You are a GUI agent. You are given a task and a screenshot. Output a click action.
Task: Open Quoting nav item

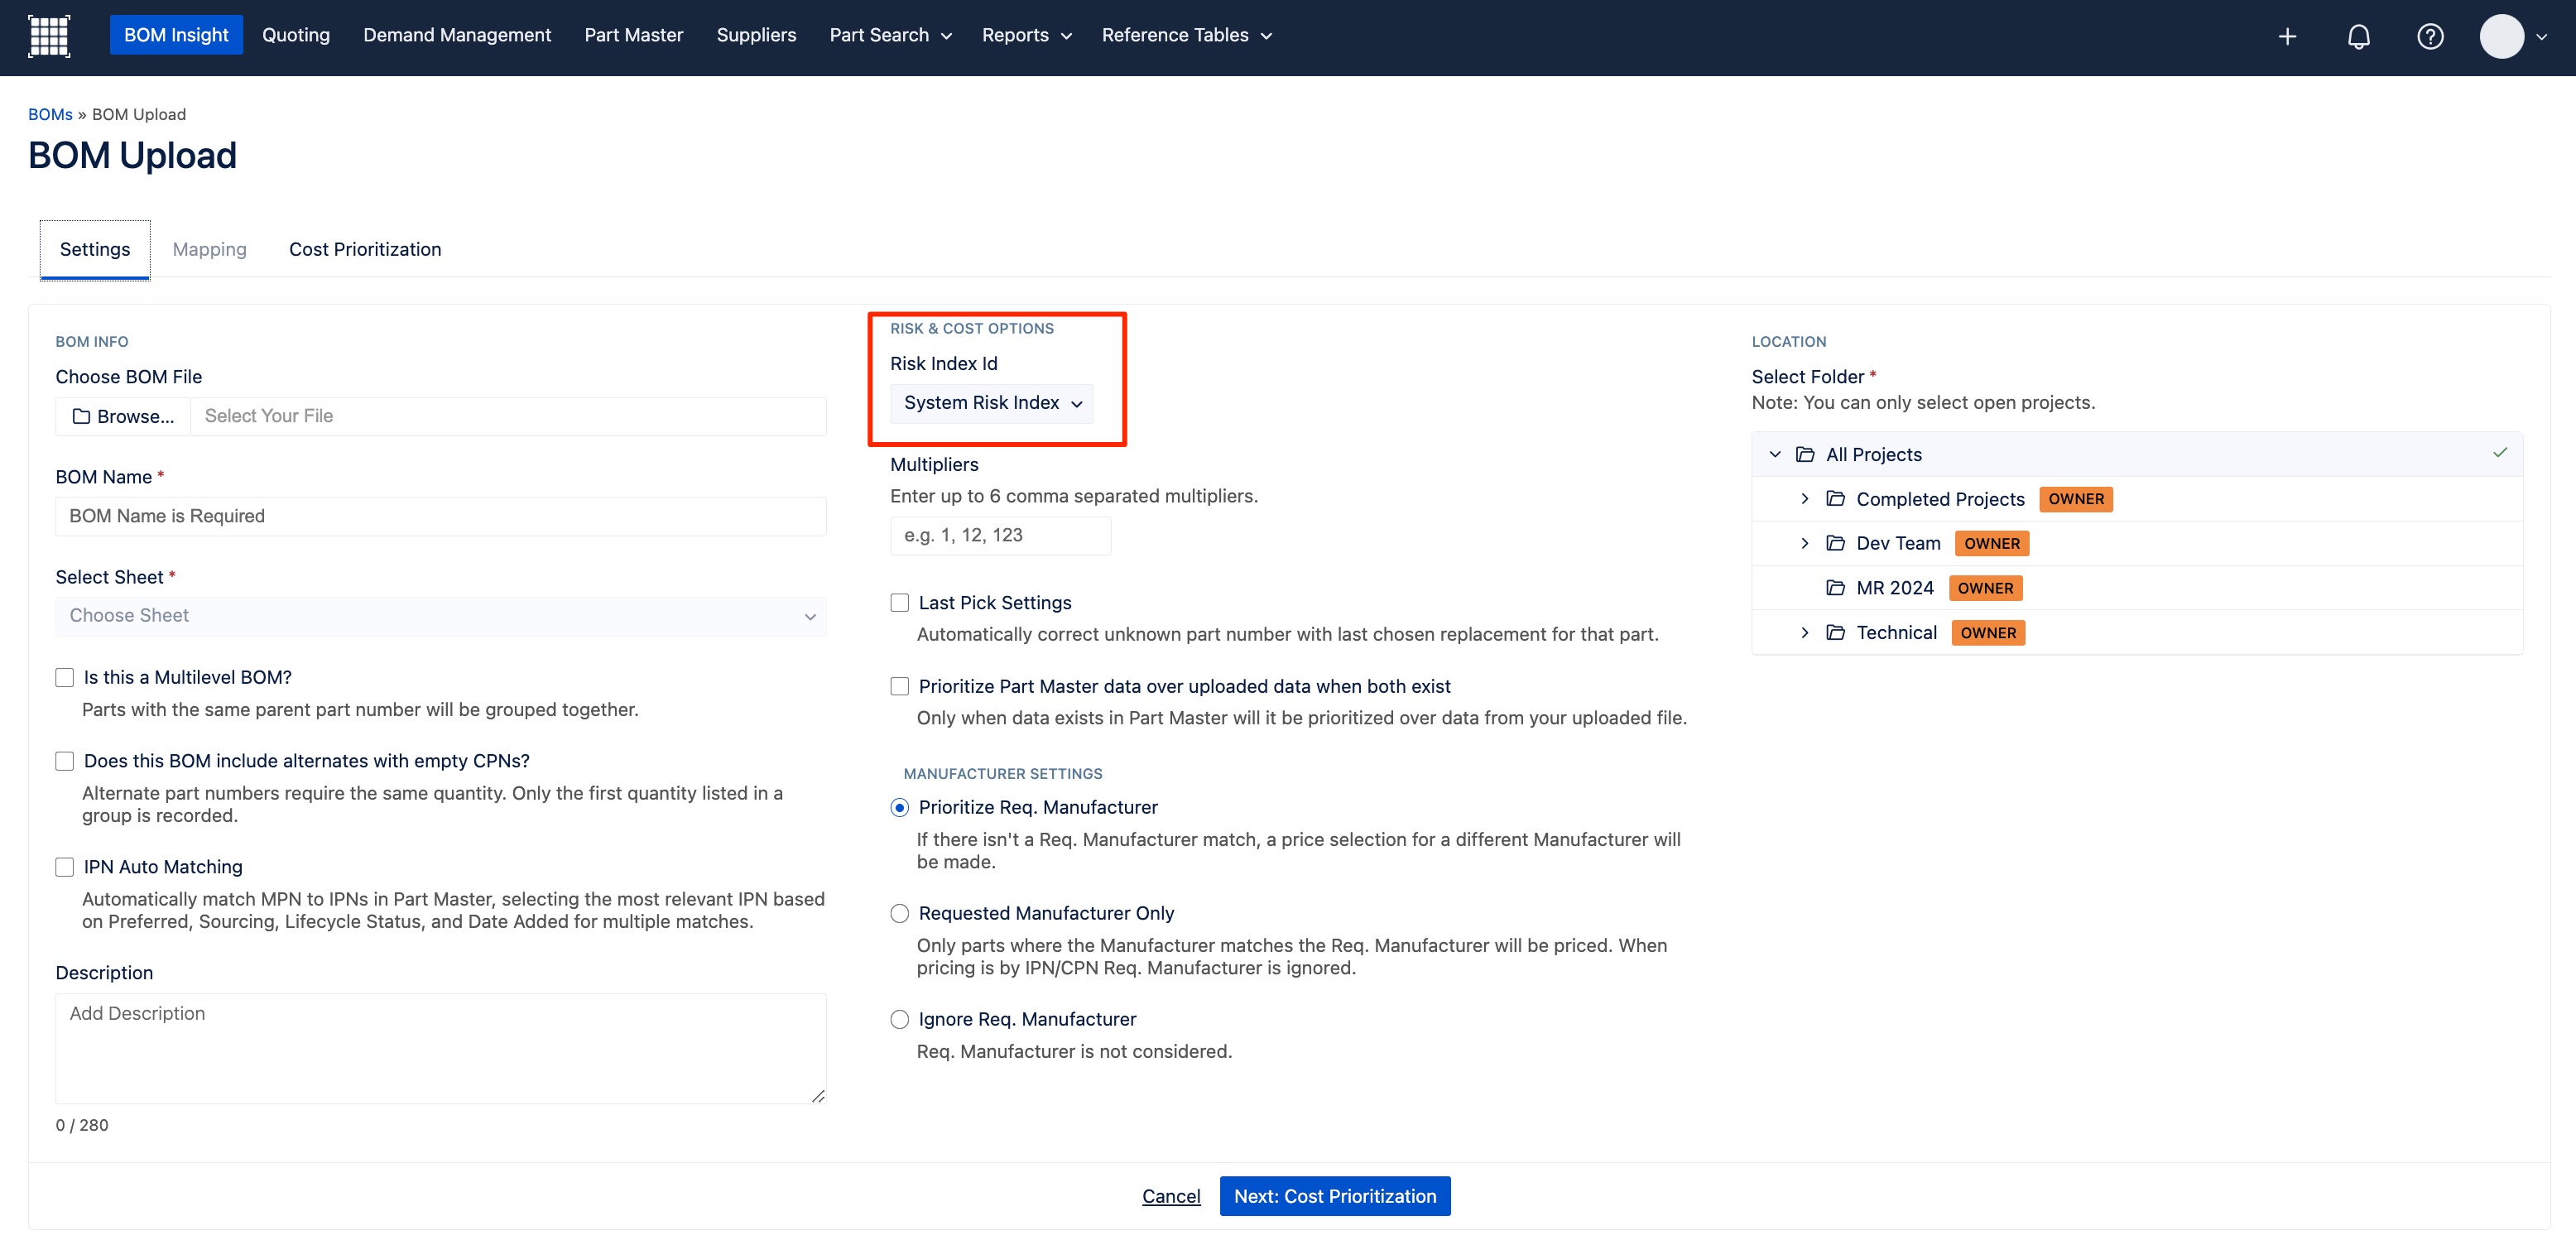296,35
